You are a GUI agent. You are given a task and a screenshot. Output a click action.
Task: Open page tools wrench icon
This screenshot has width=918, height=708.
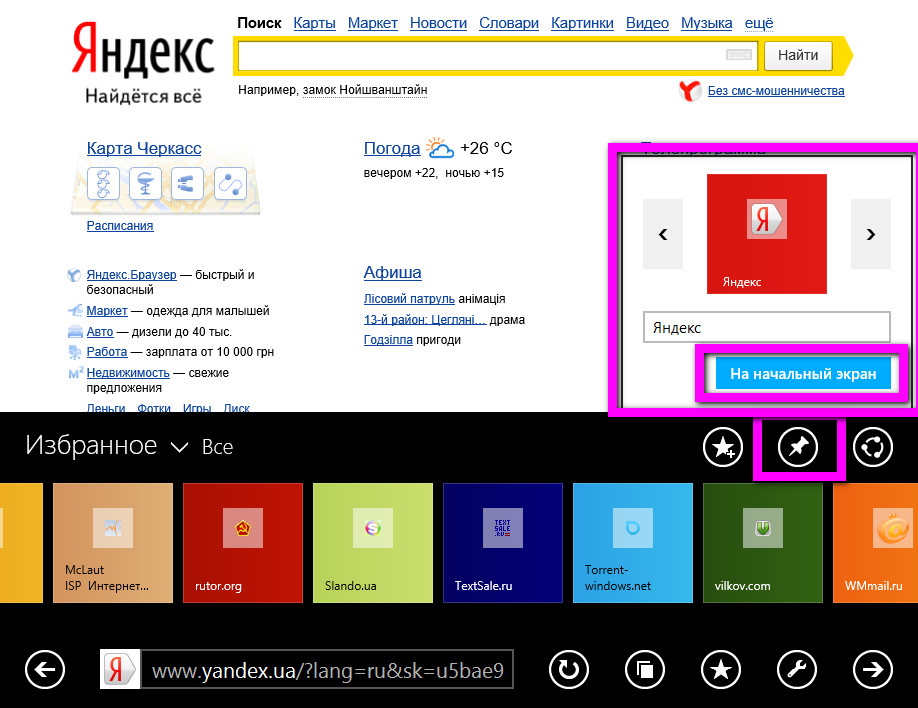pos(797,669)
